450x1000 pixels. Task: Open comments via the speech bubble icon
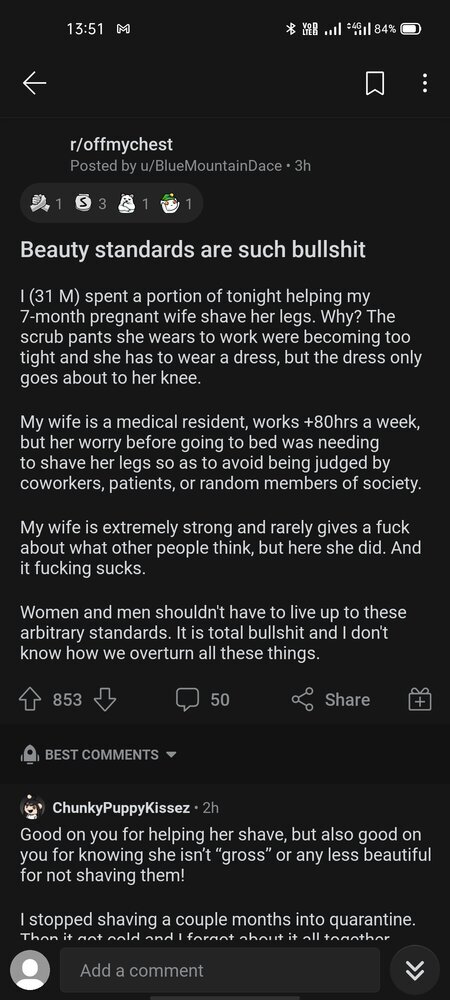pyautogui.click(x=187, y=700)
